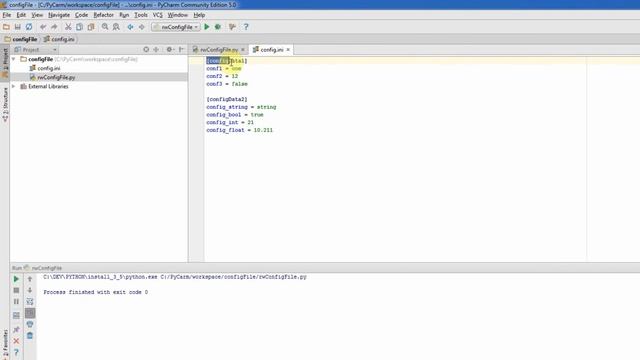This screenshot has width=640, height=360.
Task: Click the Debug bug icon in toolbar
Action: (218, 27)
